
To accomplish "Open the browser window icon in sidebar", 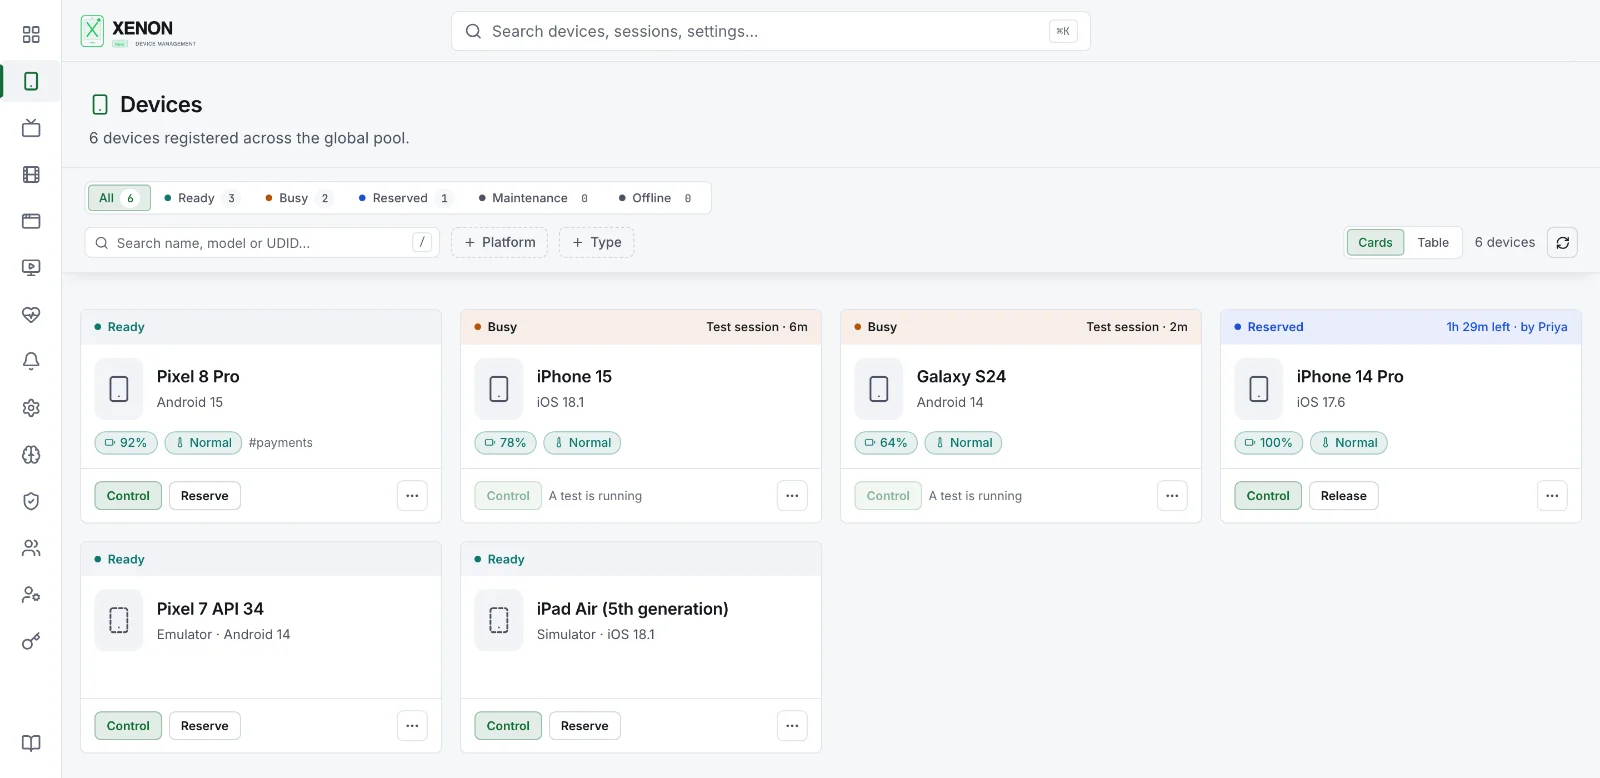I will point(31,221).
